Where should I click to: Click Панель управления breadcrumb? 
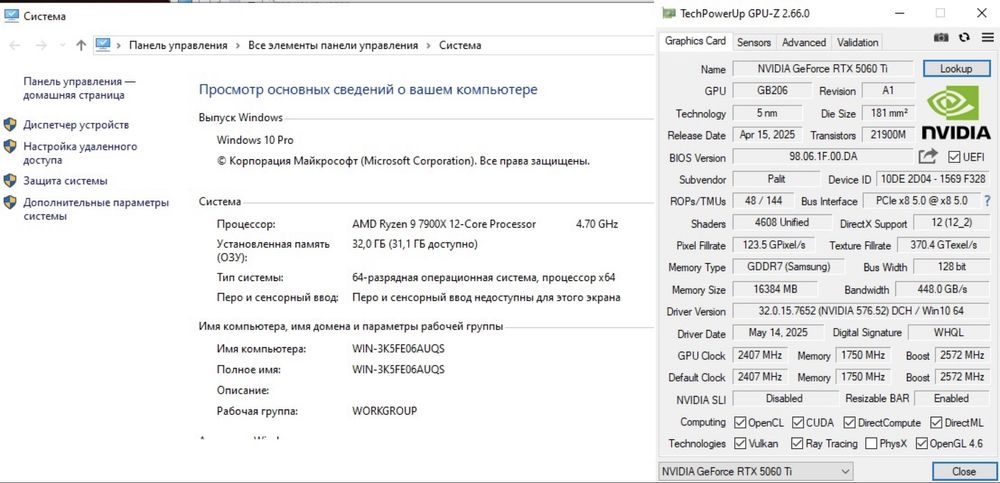(x=178, y=45)
